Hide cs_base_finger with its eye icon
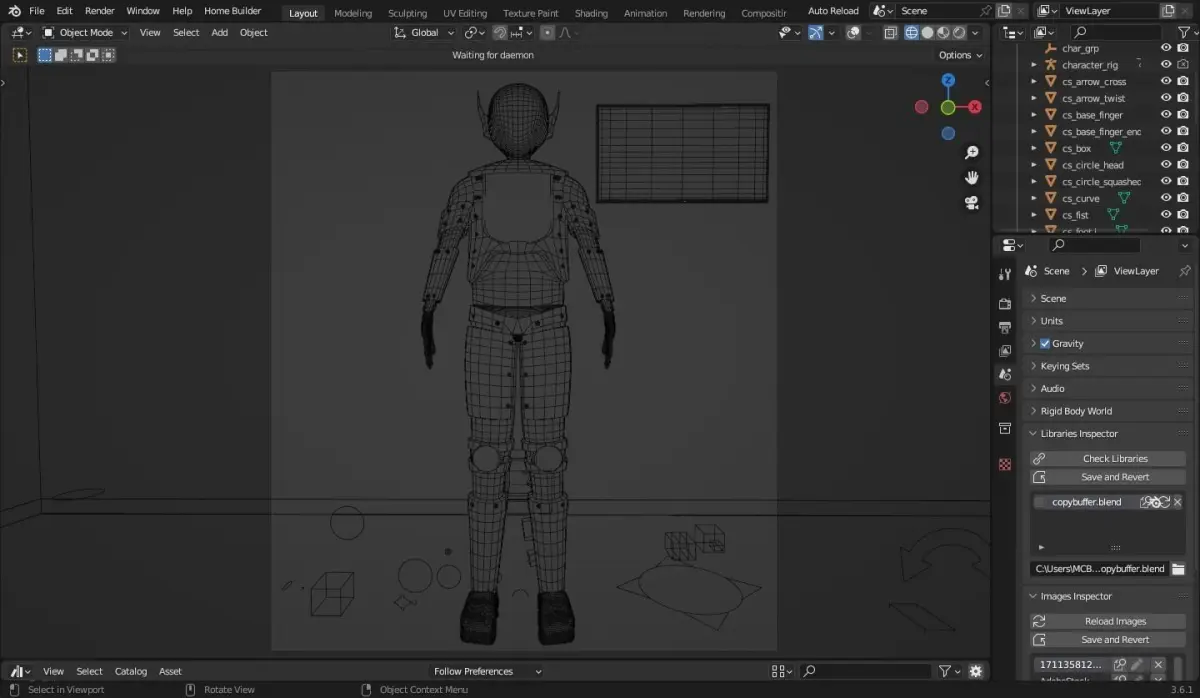The image size is (1200, 698). 1166,115
